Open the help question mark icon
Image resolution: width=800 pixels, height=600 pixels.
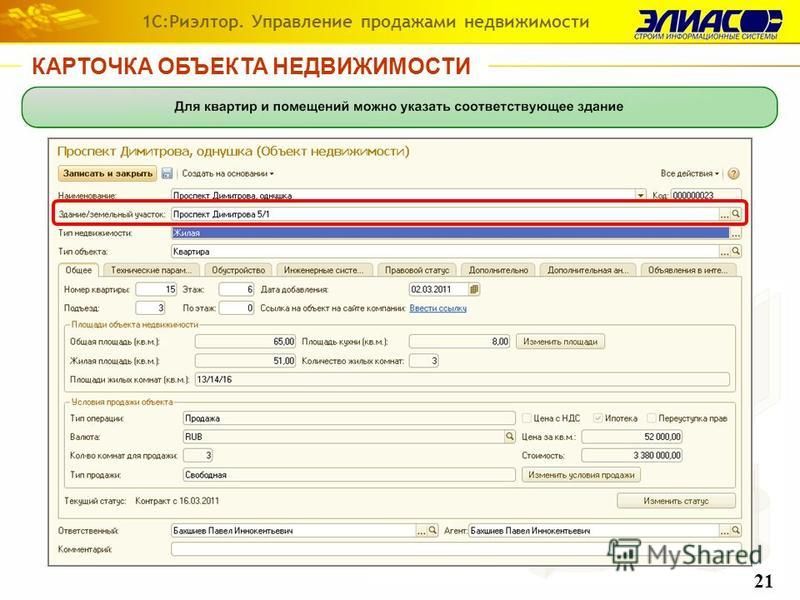tap(733, 174)
